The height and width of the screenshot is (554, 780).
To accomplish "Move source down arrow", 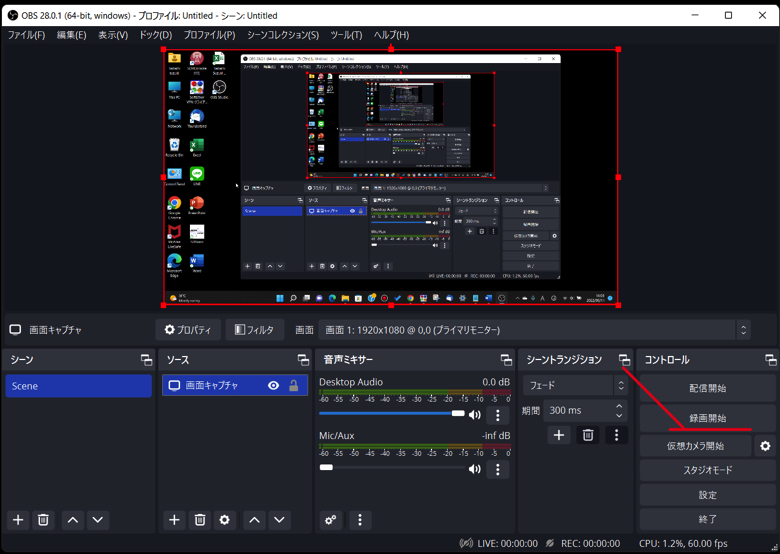I will (279, 520).
